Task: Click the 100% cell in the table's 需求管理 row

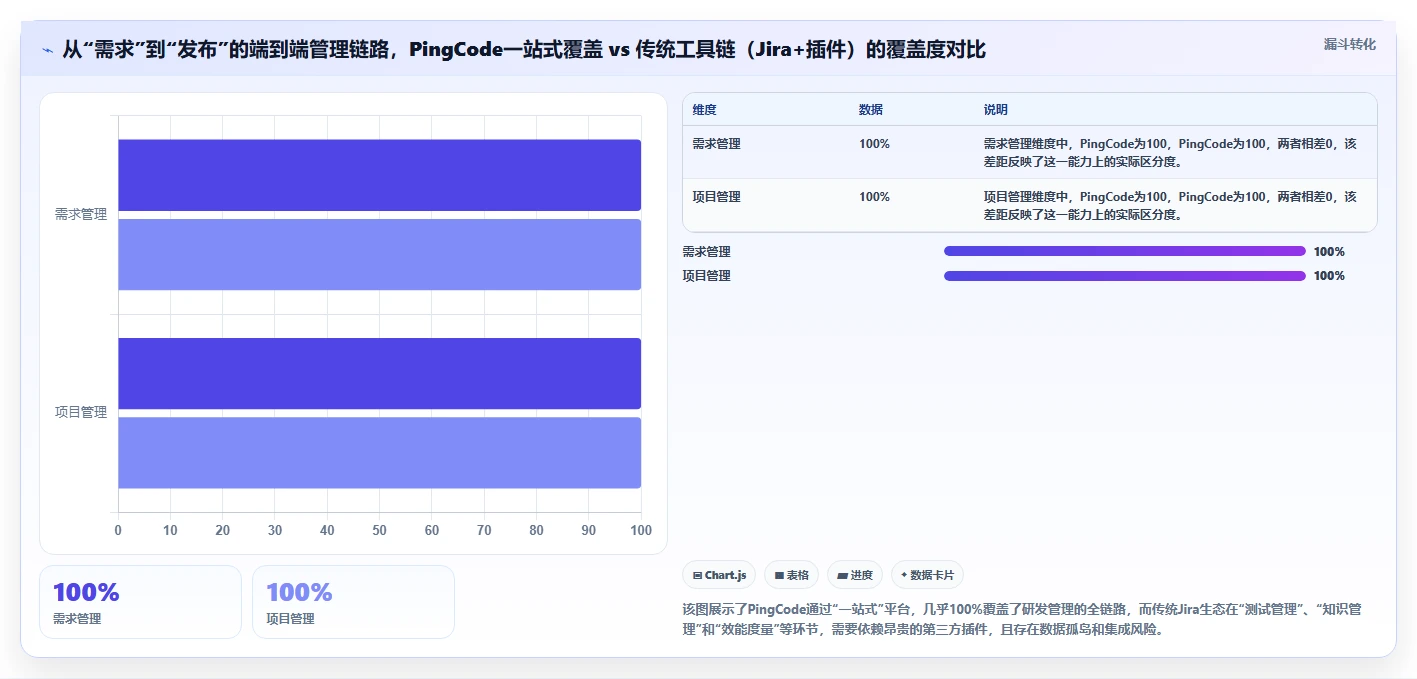Action: pyautogui.click(x=874, y=144)
